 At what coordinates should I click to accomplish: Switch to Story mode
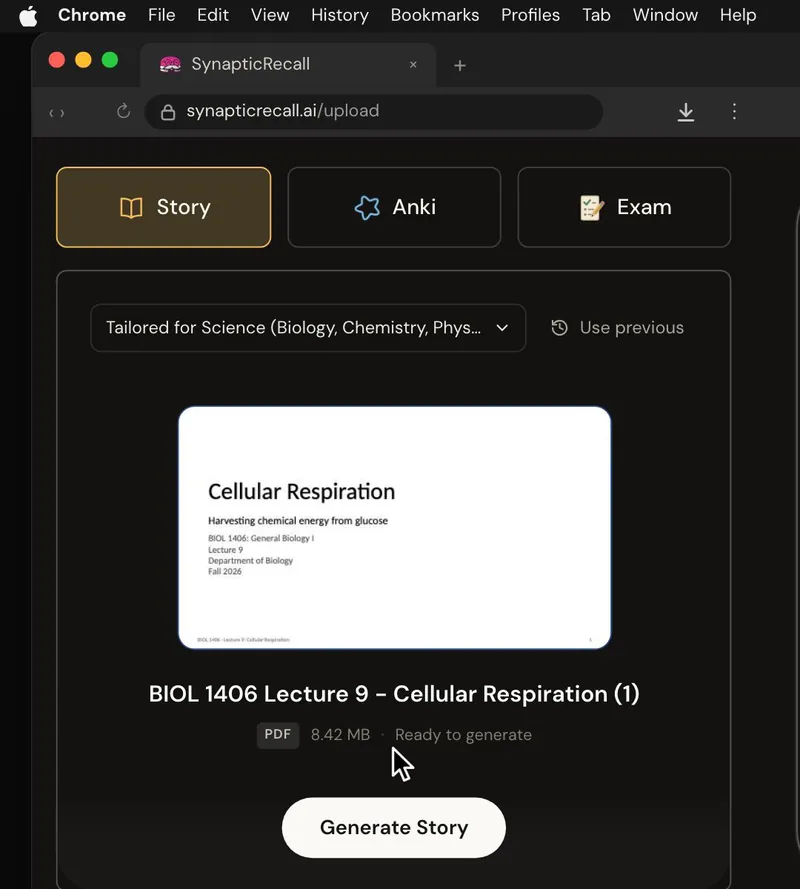click(x=164, y=207)
